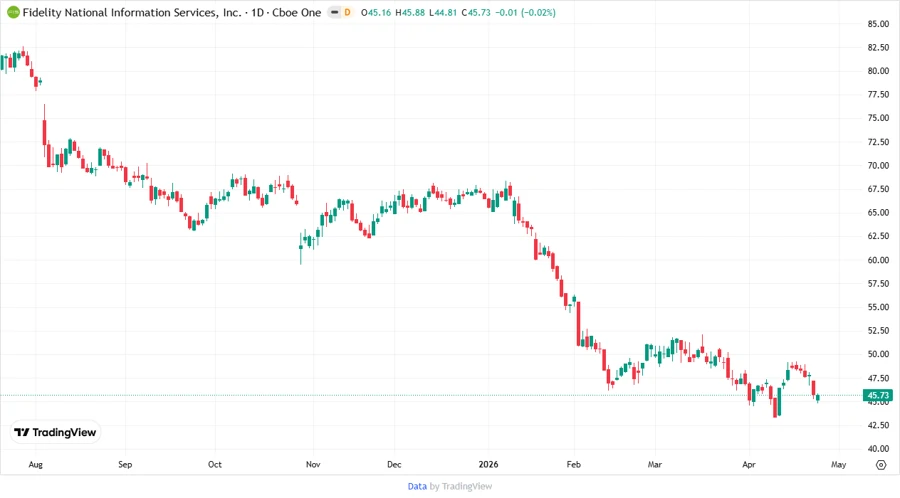
Task: Select the close value C45.73 in header
Action: [476, 12]
